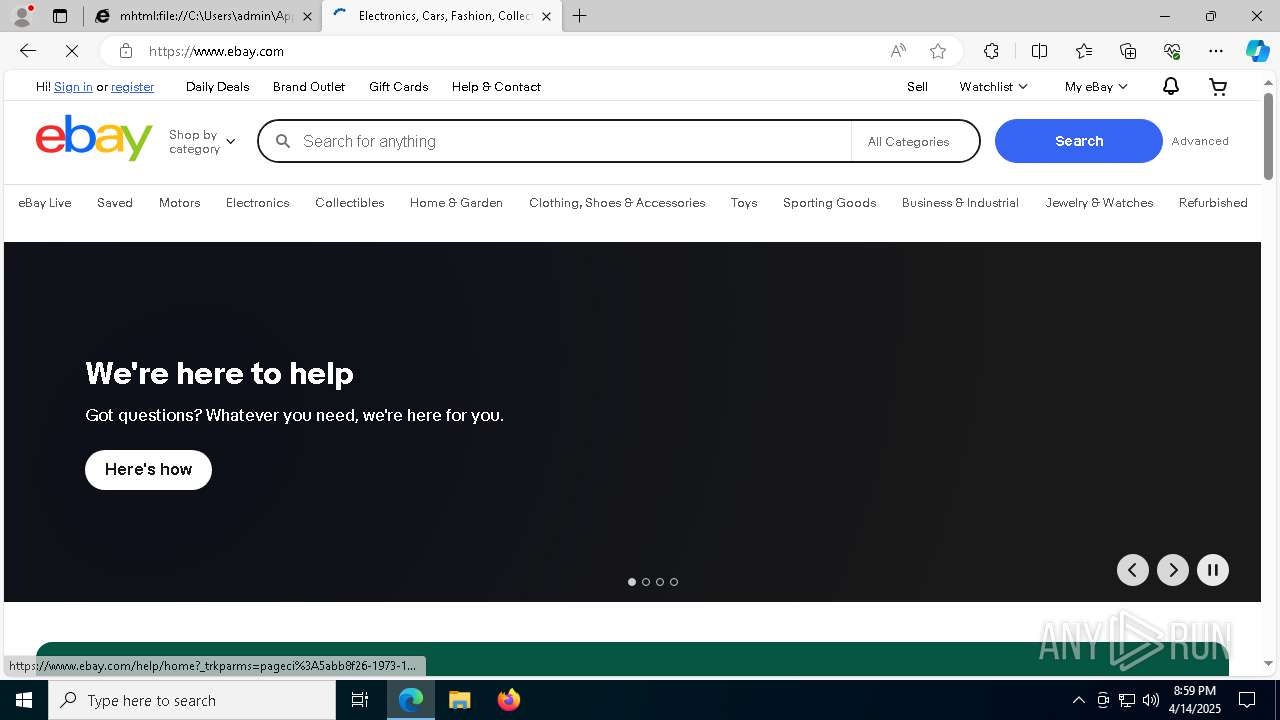Image resolution: width=1280 pixels, height=720 pixels.
Task: Open the Toys category
Action: [744, 203]
